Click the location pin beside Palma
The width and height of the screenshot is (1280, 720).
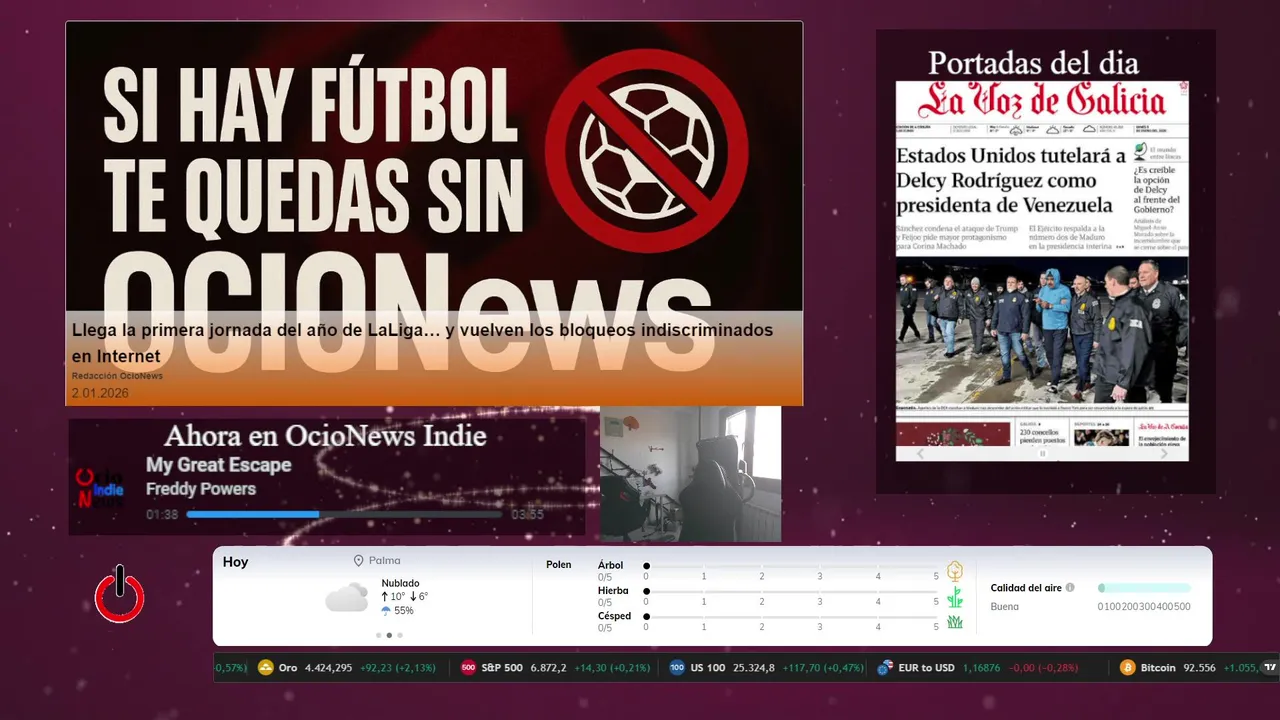coord(358,561)
